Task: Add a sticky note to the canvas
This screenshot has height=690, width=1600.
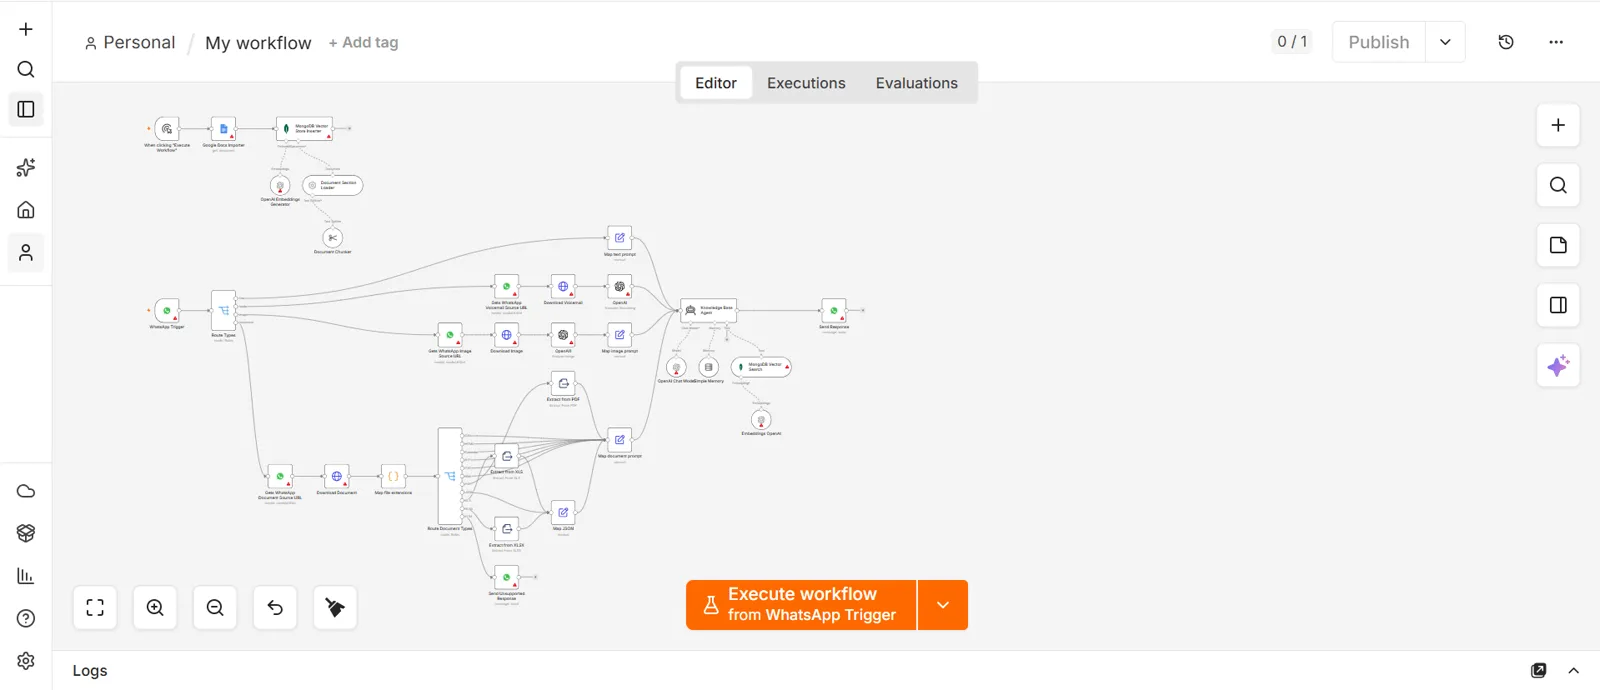Action: click(1558, 245)
